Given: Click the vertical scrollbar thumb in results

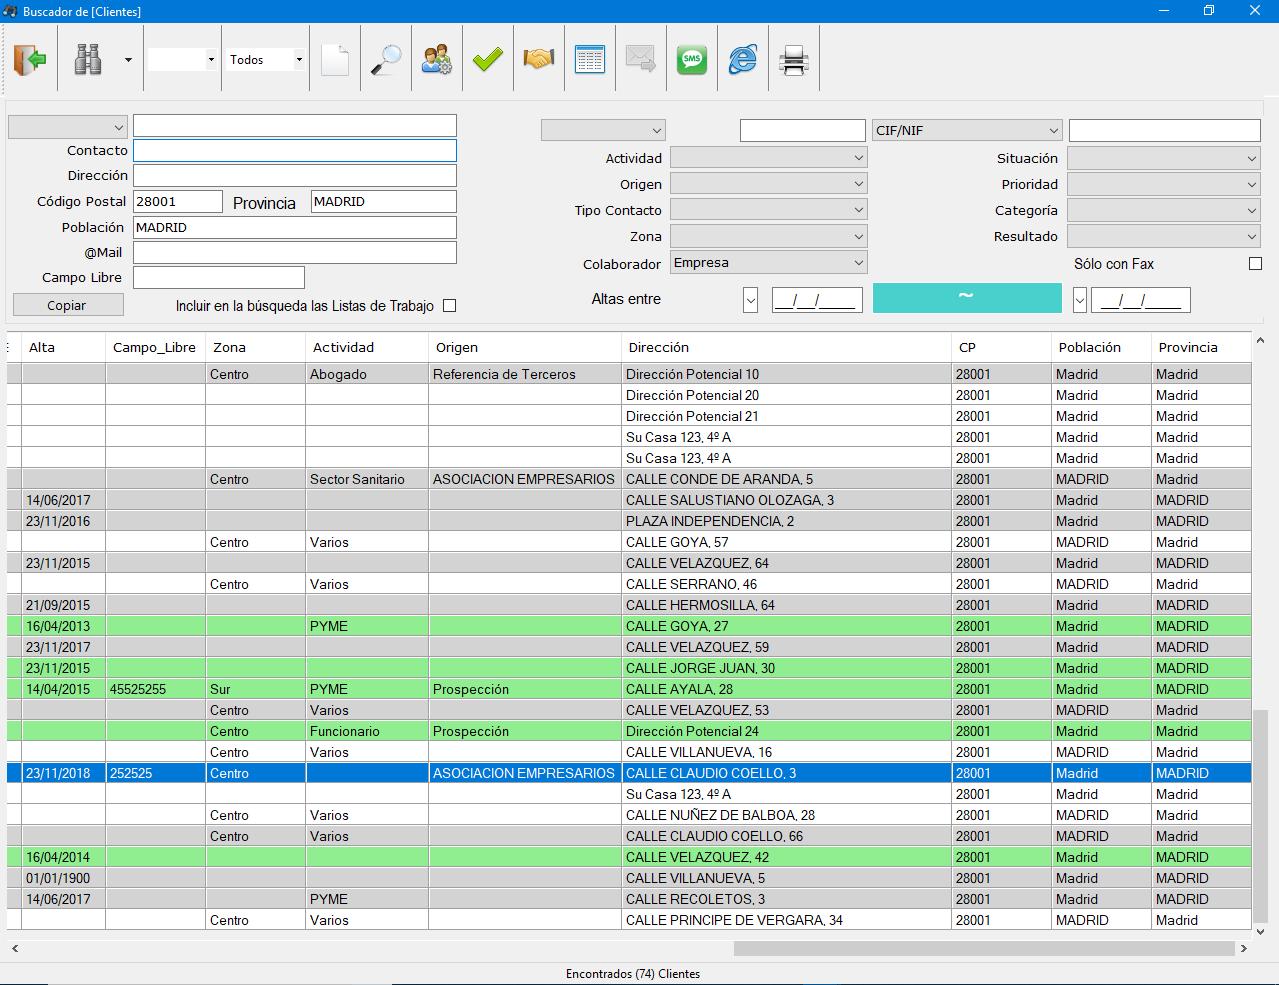Looking at the screenshot, I should (x=1260, y=815).
